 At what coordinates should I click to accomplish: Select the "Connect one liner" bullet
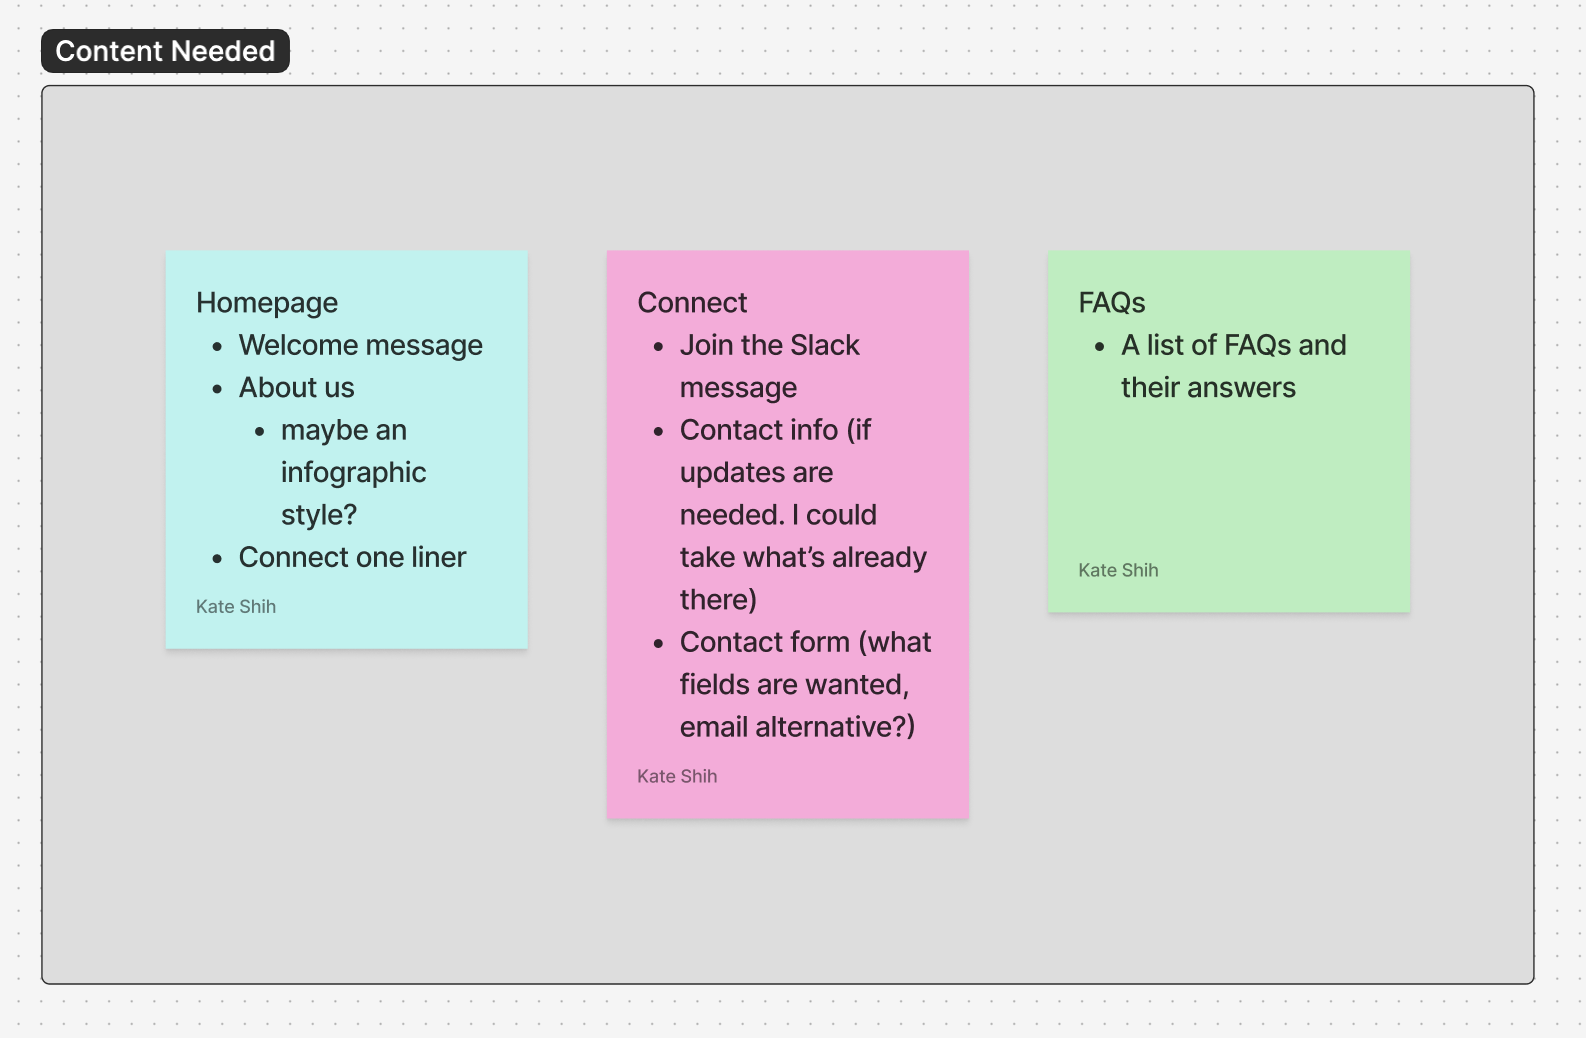(x=352, y=557)
